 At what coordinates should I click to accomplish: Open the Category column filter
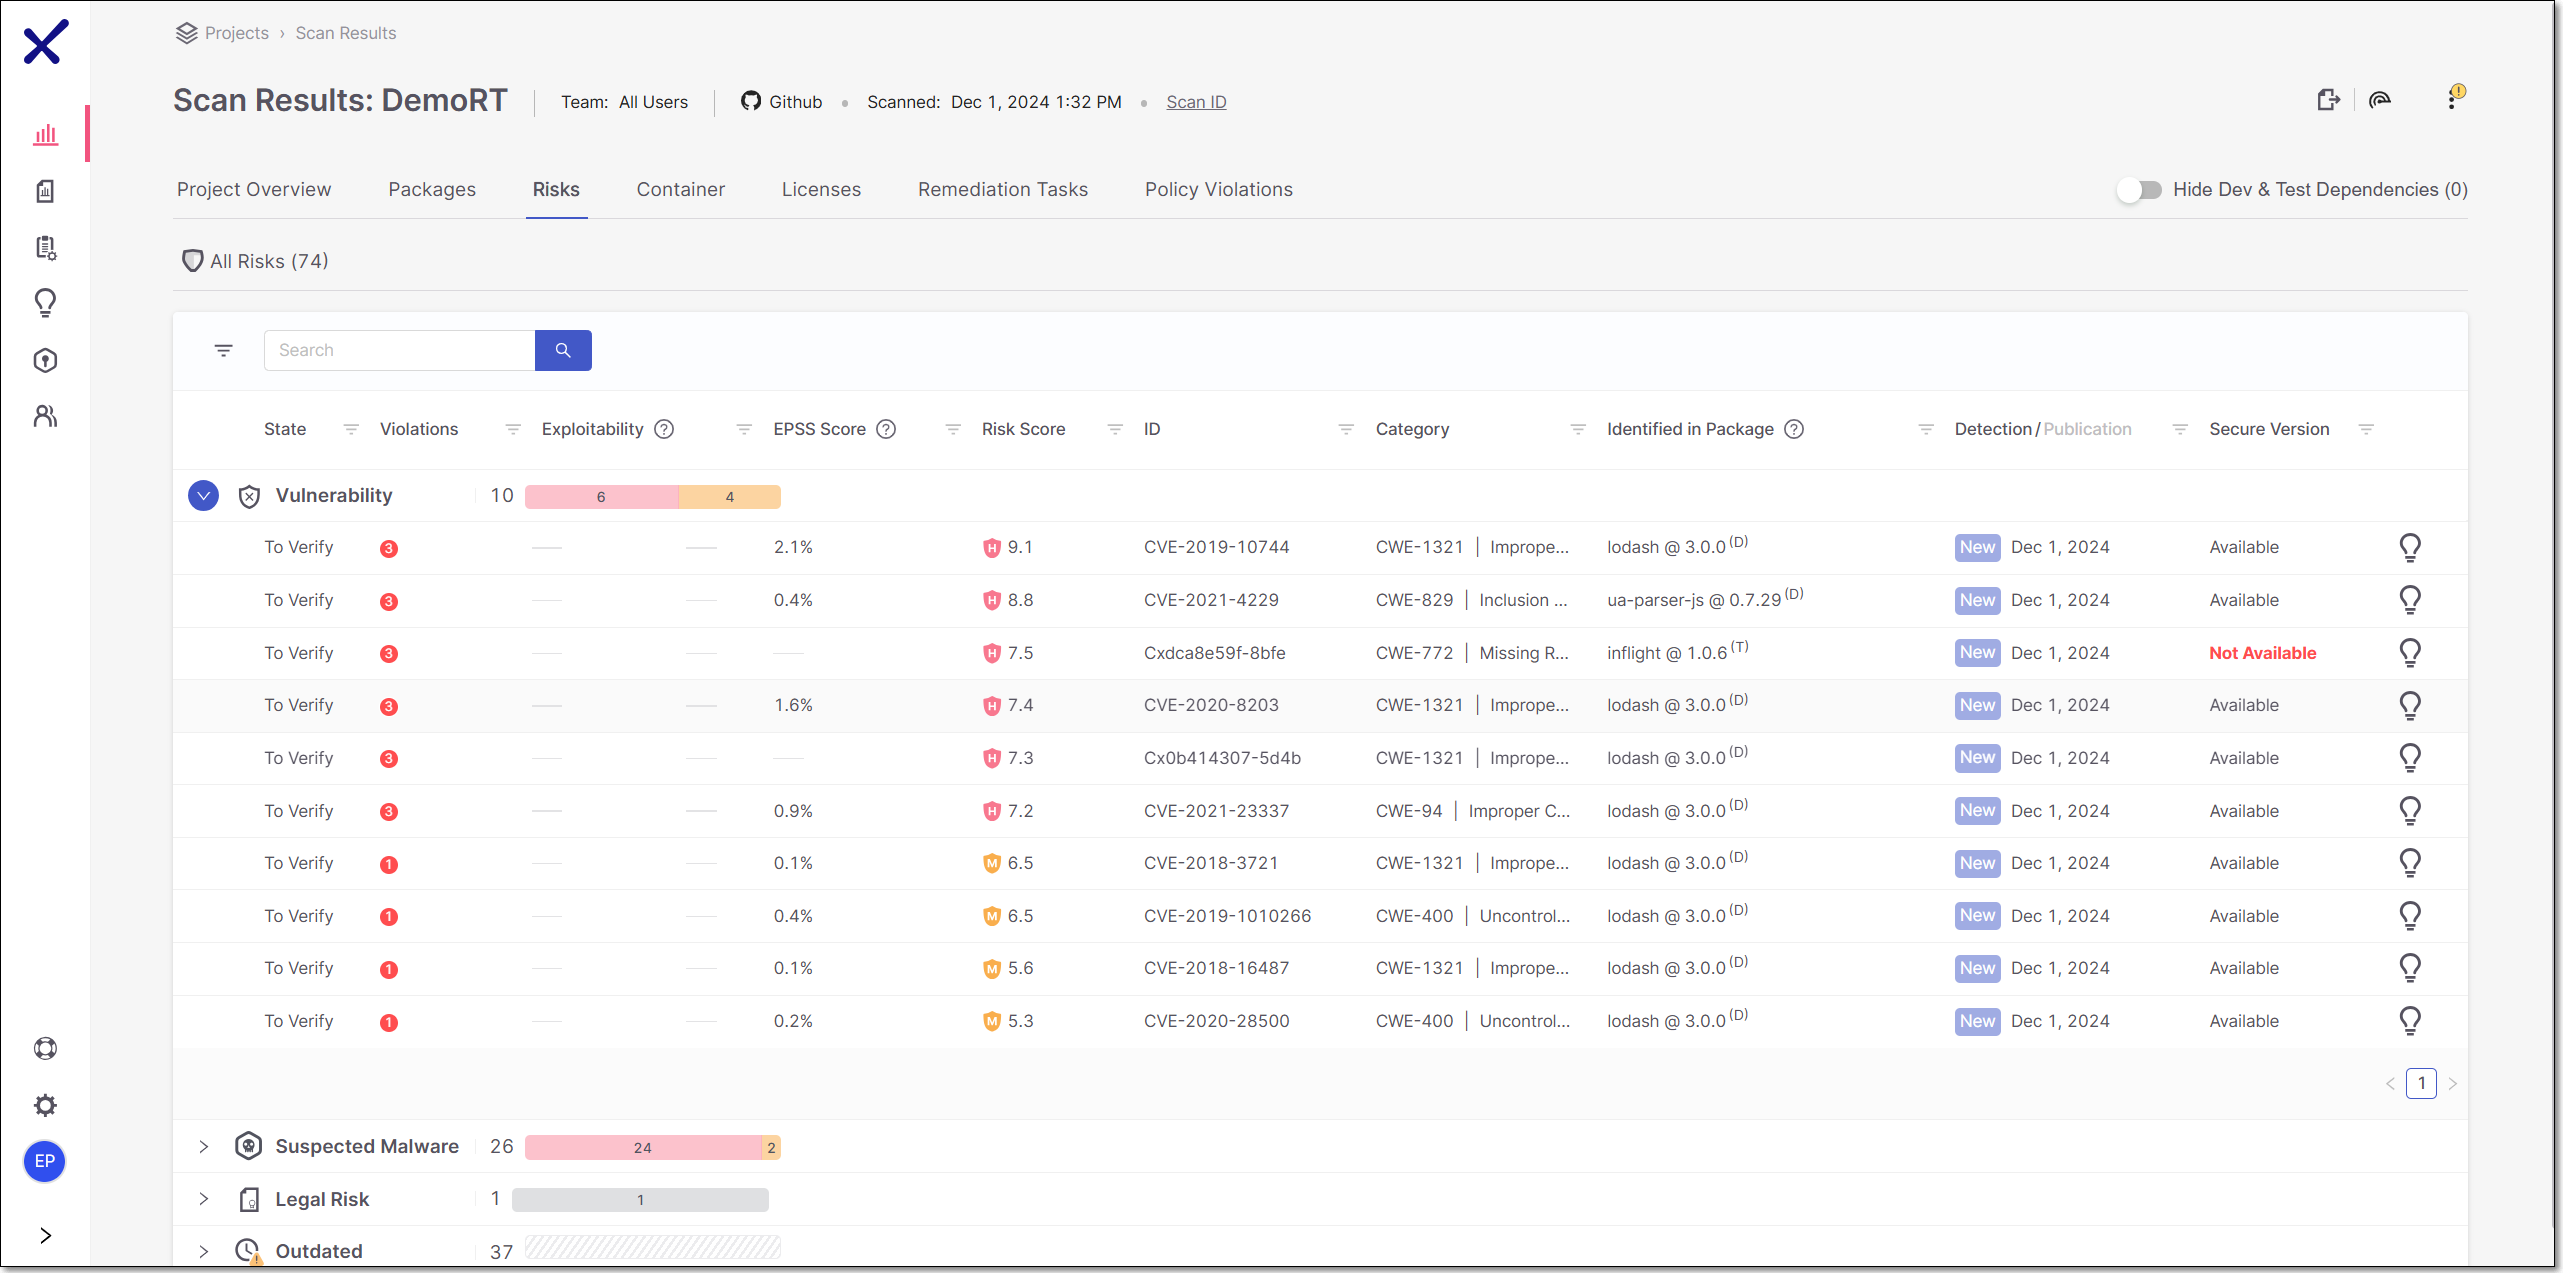point(1578,429)
